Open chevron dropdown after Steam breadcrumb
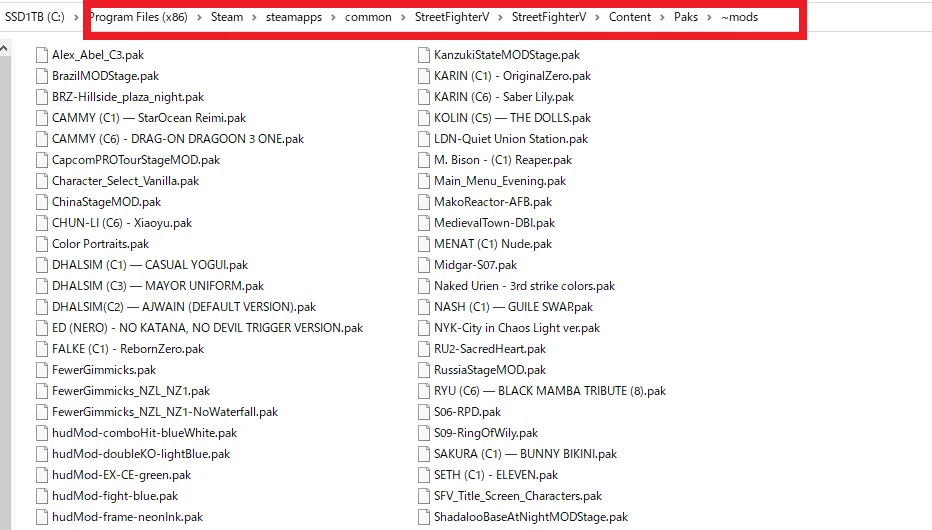This screenshot has height=530, width=932. pos(254,17)
